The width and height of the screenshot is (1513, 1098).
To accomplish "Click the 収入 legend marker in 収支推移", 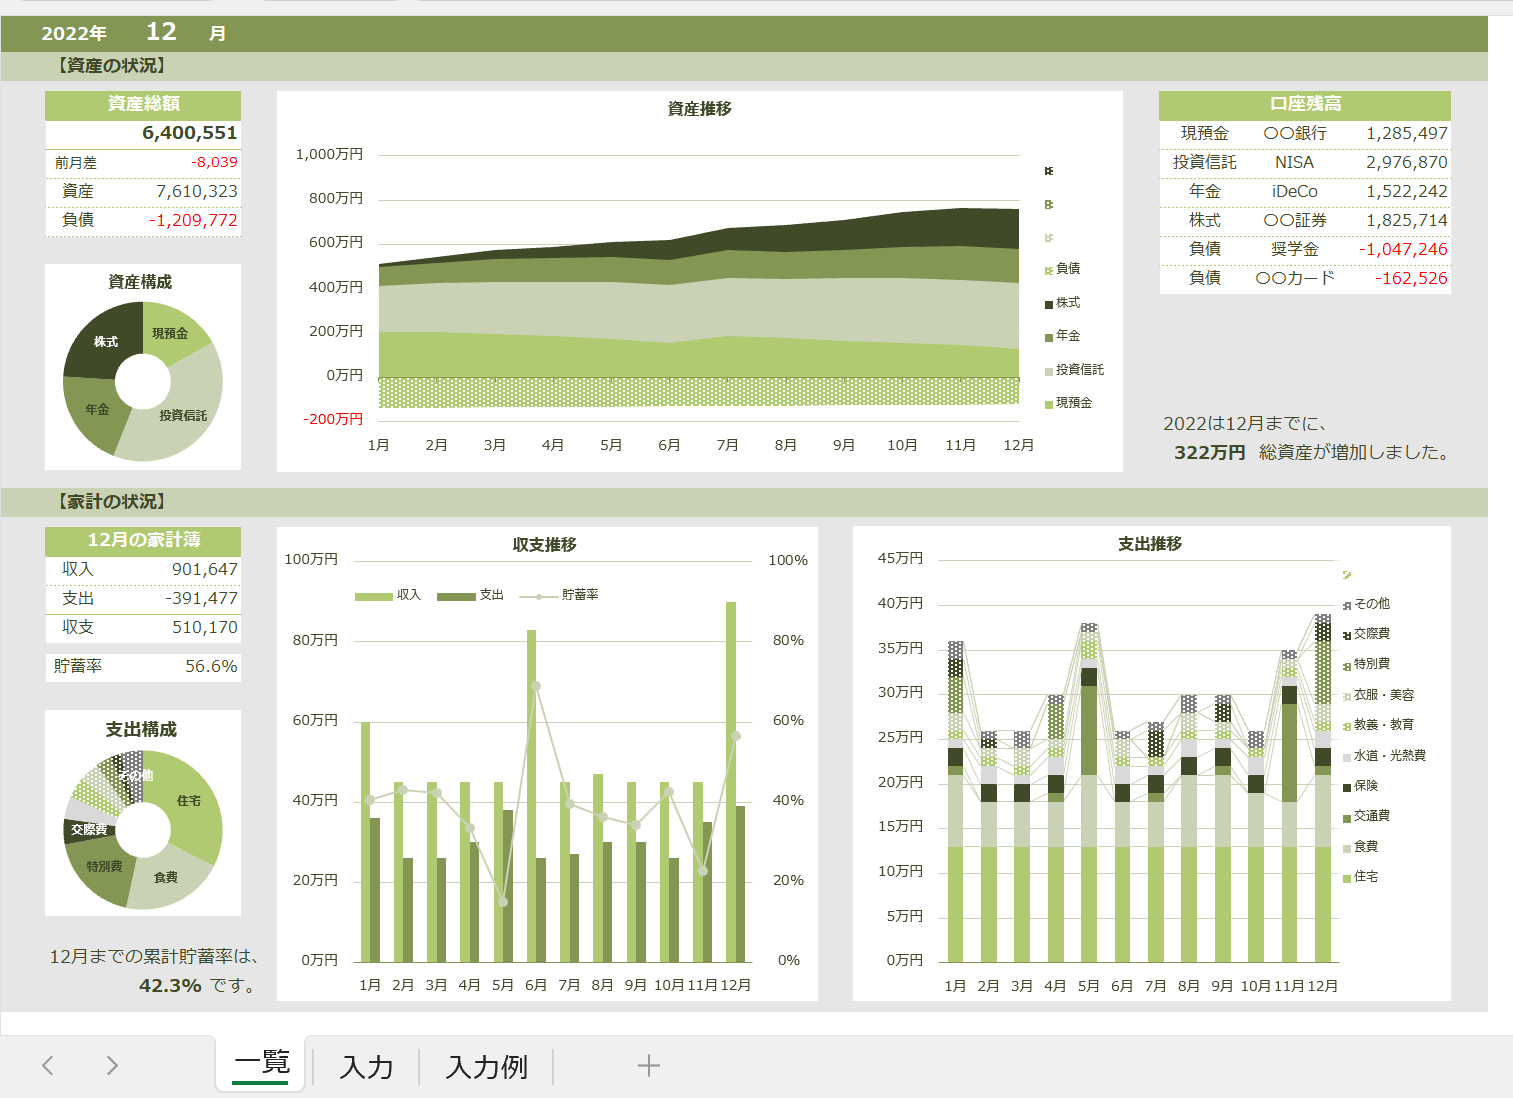I will click(373, 596).
